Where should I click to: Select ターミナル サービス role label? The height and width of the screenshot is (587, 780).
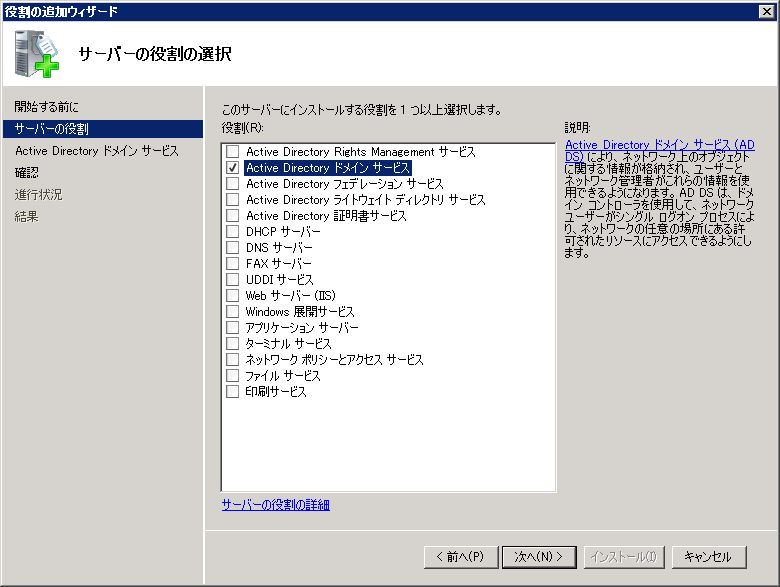click(x=288, y=343)
